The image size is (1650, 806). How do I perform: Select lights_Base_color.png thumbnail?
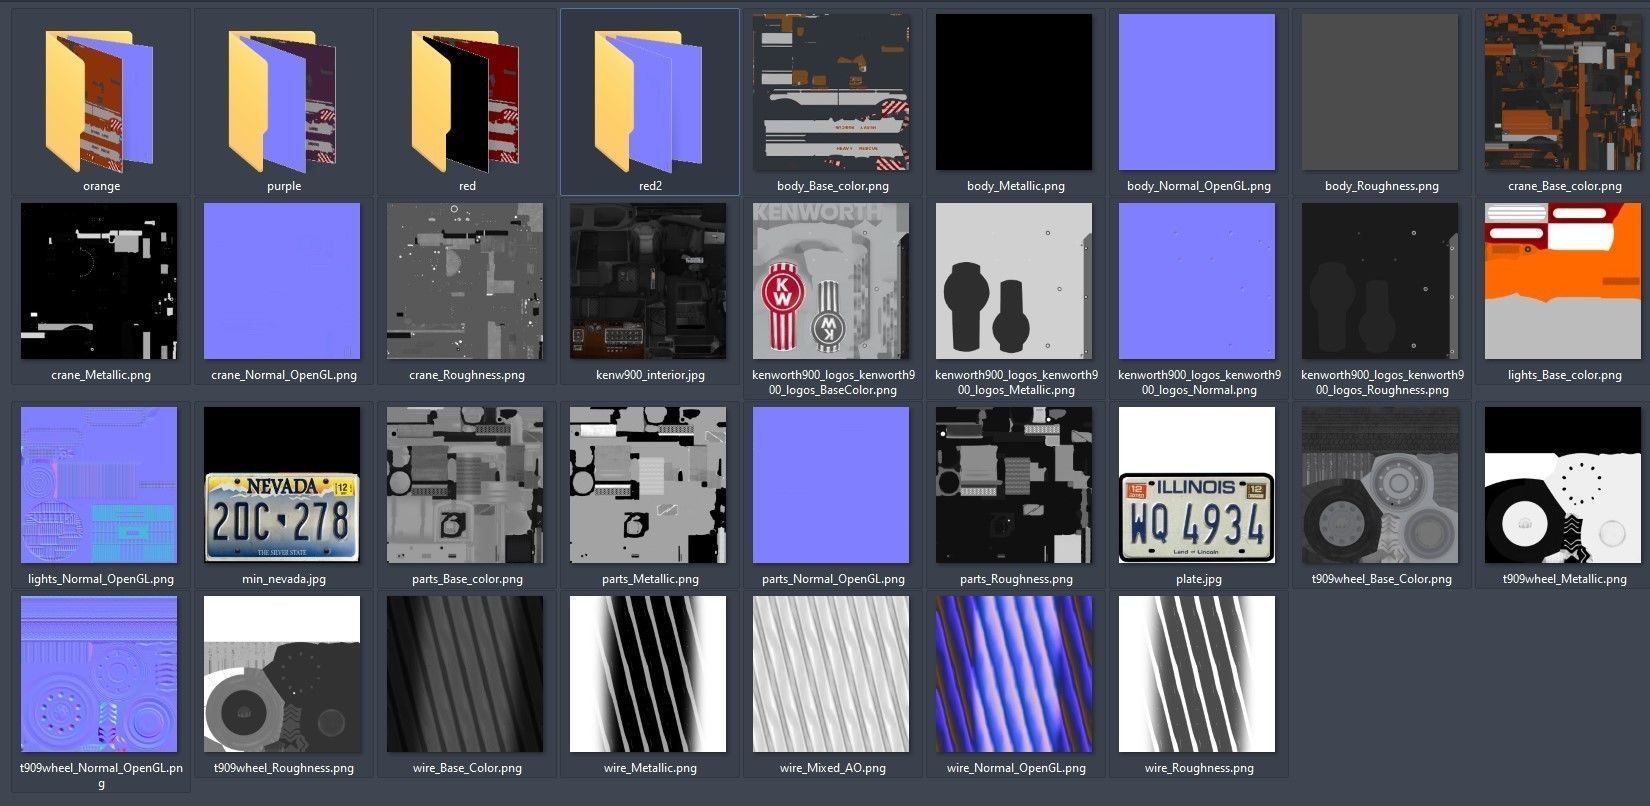point(1564,281)
